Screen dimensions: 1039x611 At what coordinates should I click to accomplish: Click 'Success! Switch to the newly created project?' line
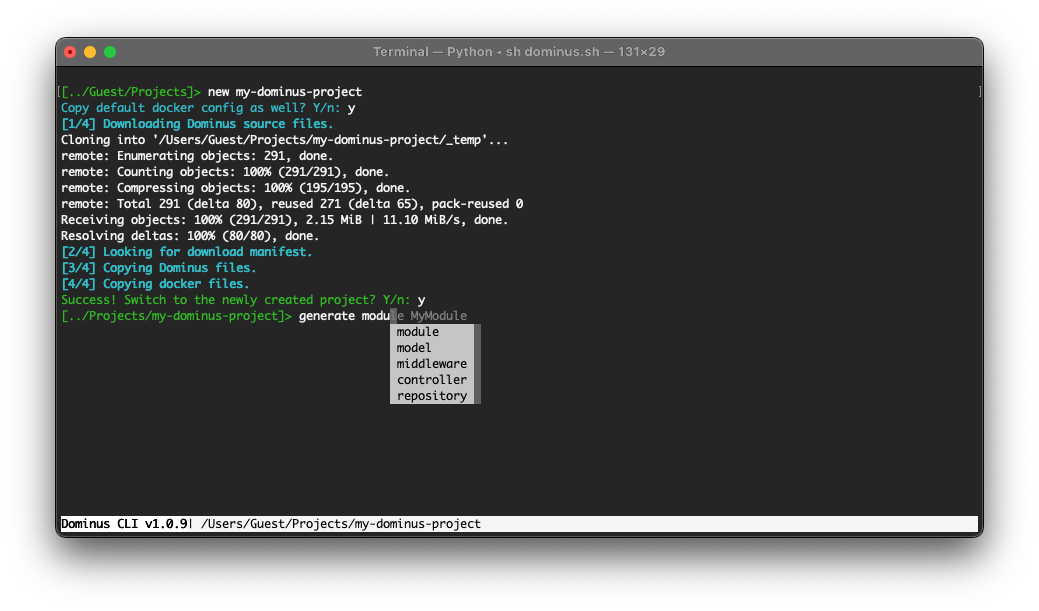coord(243,300)
